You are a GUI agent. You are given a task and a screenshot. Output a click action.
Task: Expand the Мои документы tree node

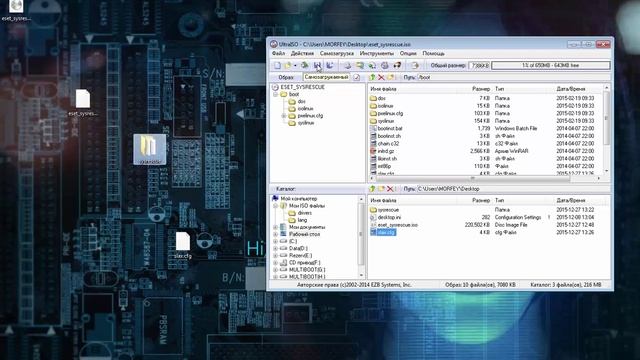(x=276, y=227)
